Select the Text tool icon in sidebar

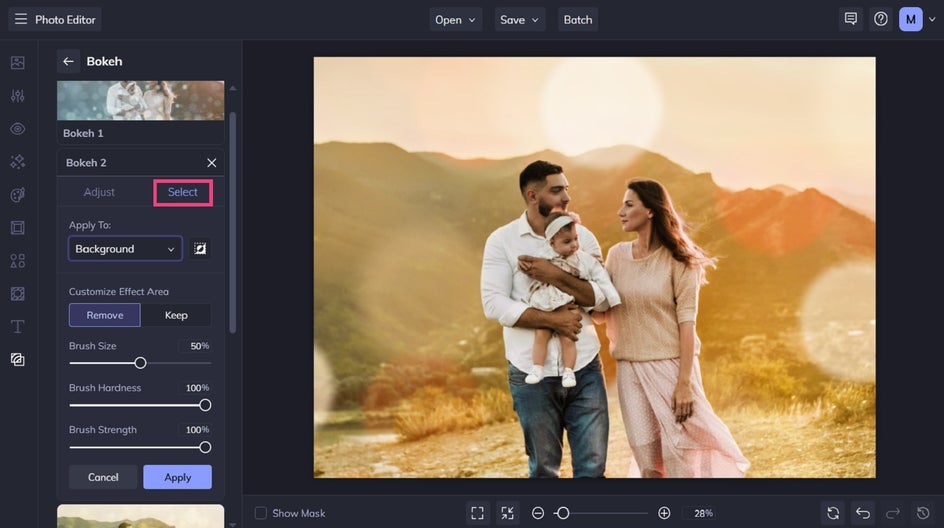(17, 326)
